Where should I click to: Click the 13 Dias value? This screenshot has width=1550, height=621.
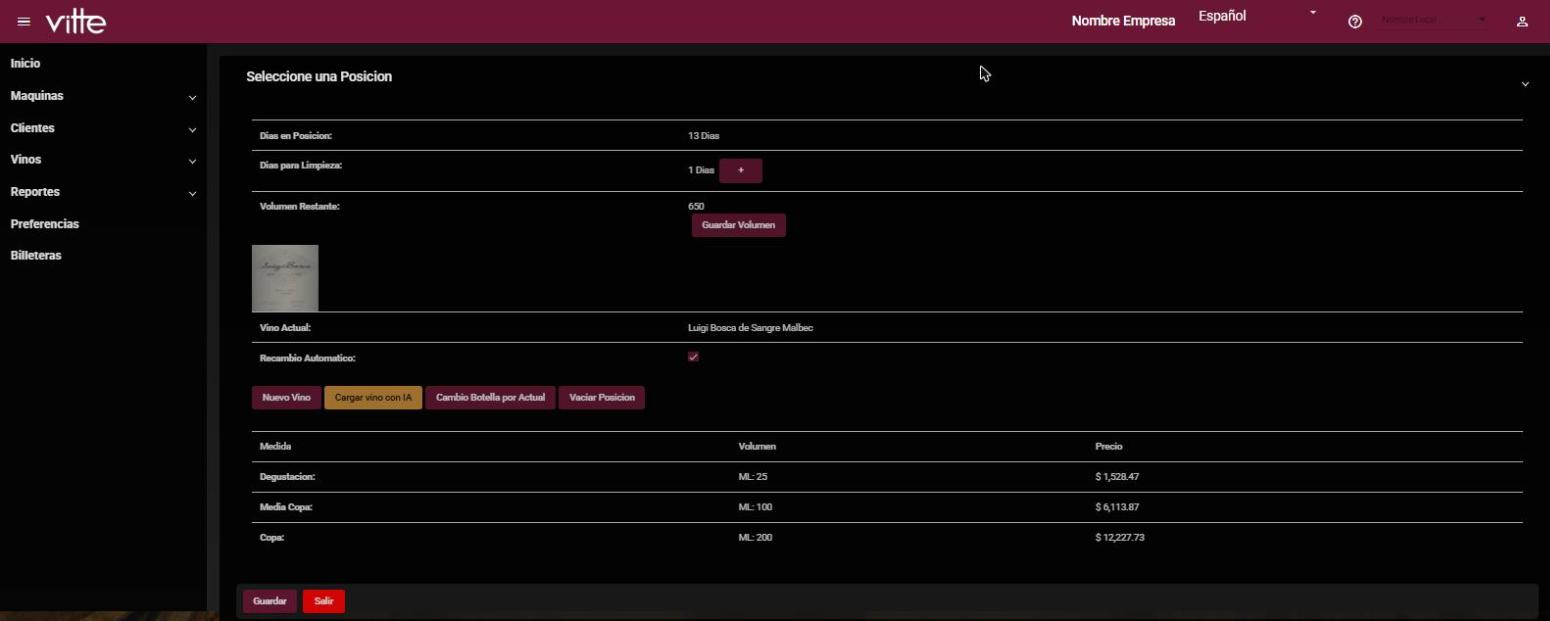(704, 136)
